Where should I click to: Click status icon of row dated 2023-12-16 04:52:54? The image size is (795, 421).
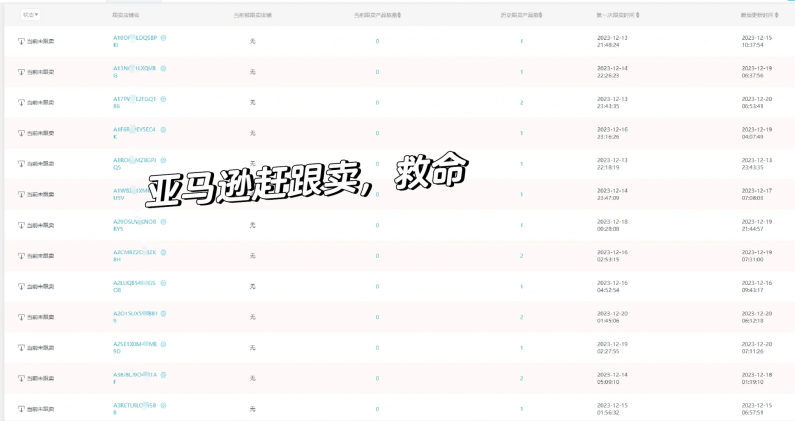click(21, 287)
